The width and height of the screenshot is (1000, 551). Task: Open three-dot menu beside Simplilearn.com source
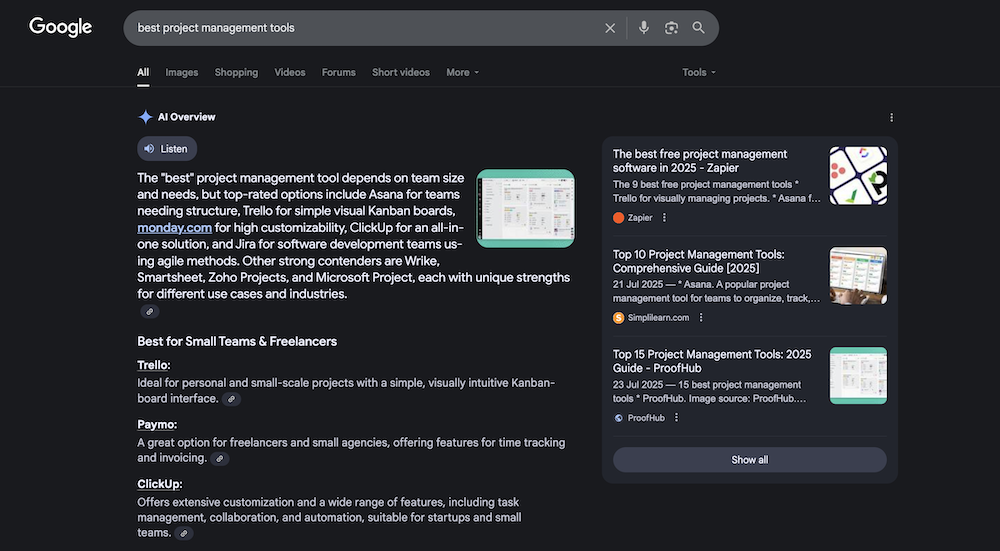pos(701,318)
